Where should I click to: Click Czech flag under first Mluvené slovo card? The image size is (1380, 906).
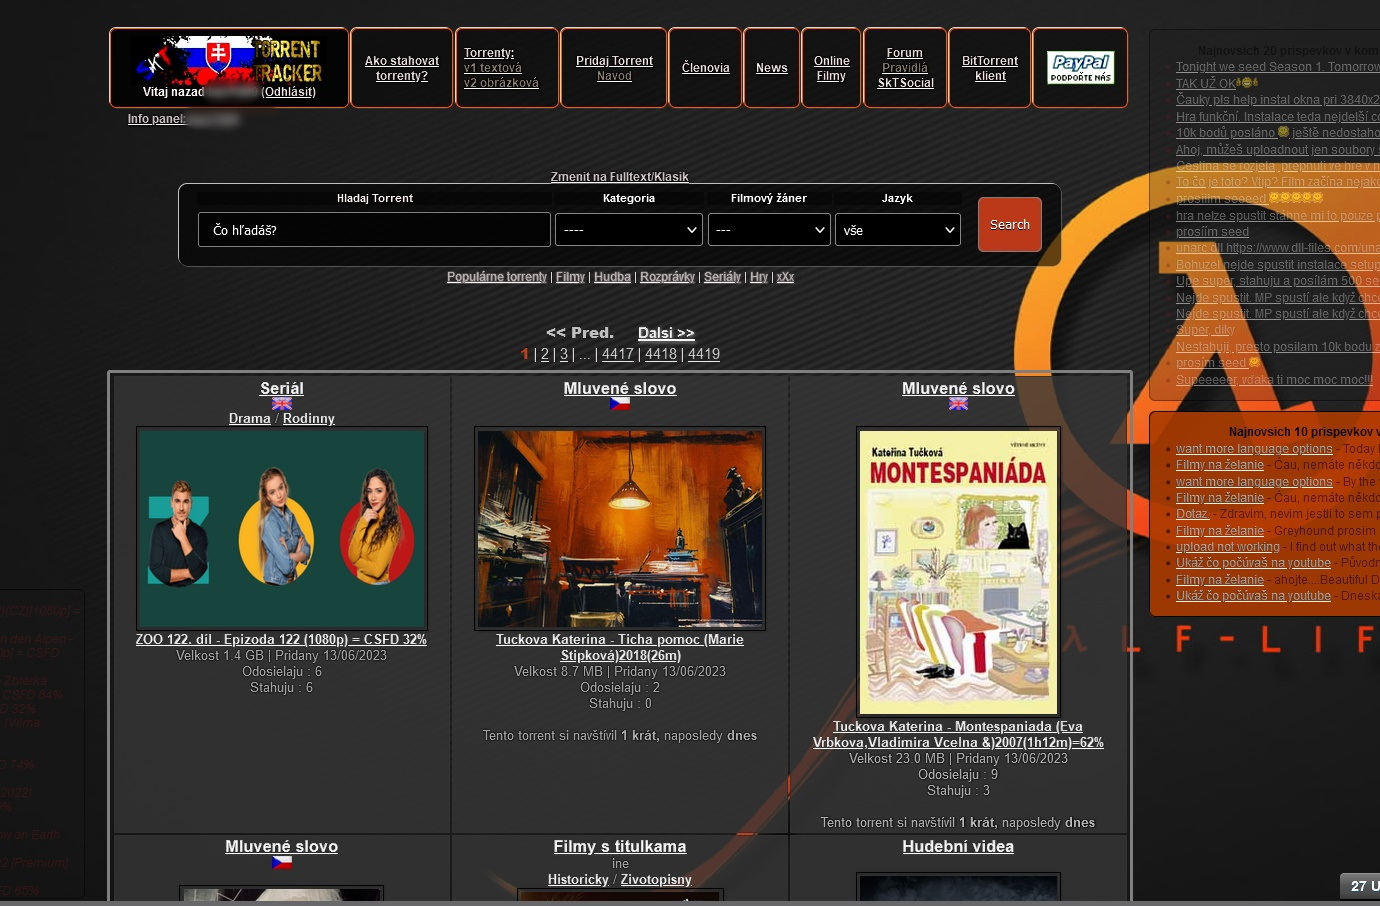[x=620, y=404]
